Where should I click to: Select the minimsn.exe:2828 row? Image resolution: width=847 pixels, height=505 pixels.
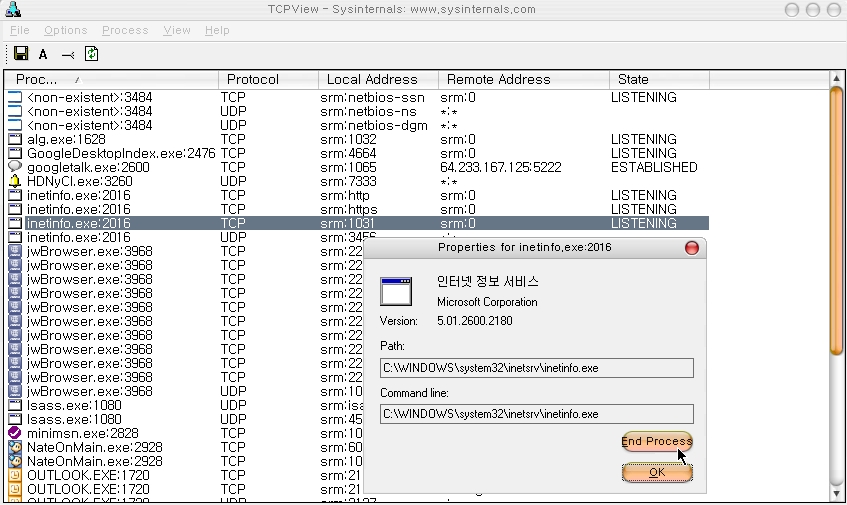point(184,433)
